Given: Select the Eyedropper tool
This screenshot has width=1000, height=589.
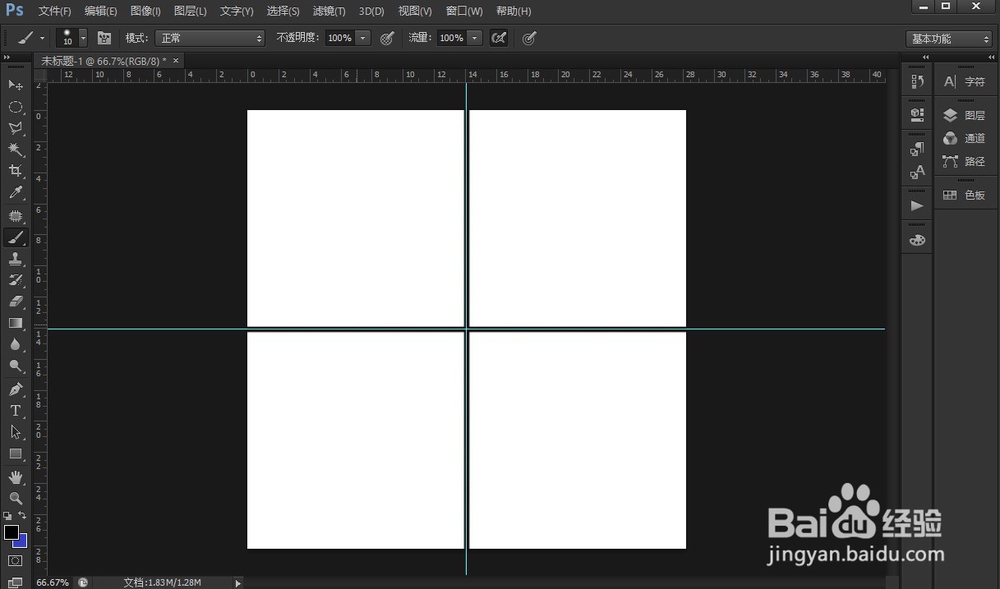Looking at the screenshot, I should (x=15, y=193).
